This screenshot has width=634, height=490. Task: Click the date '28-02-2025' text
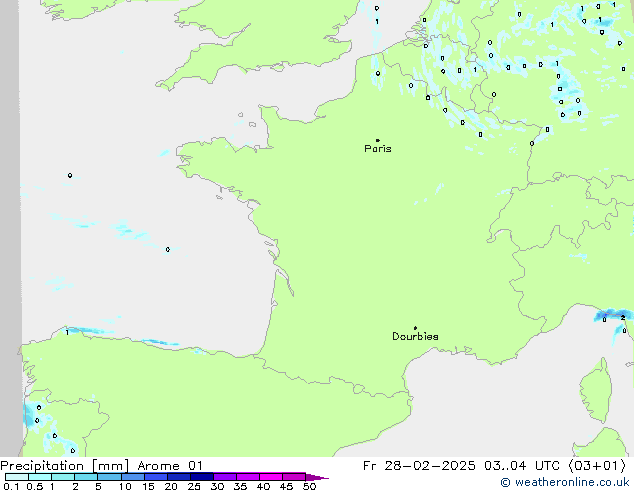[430, 466]
